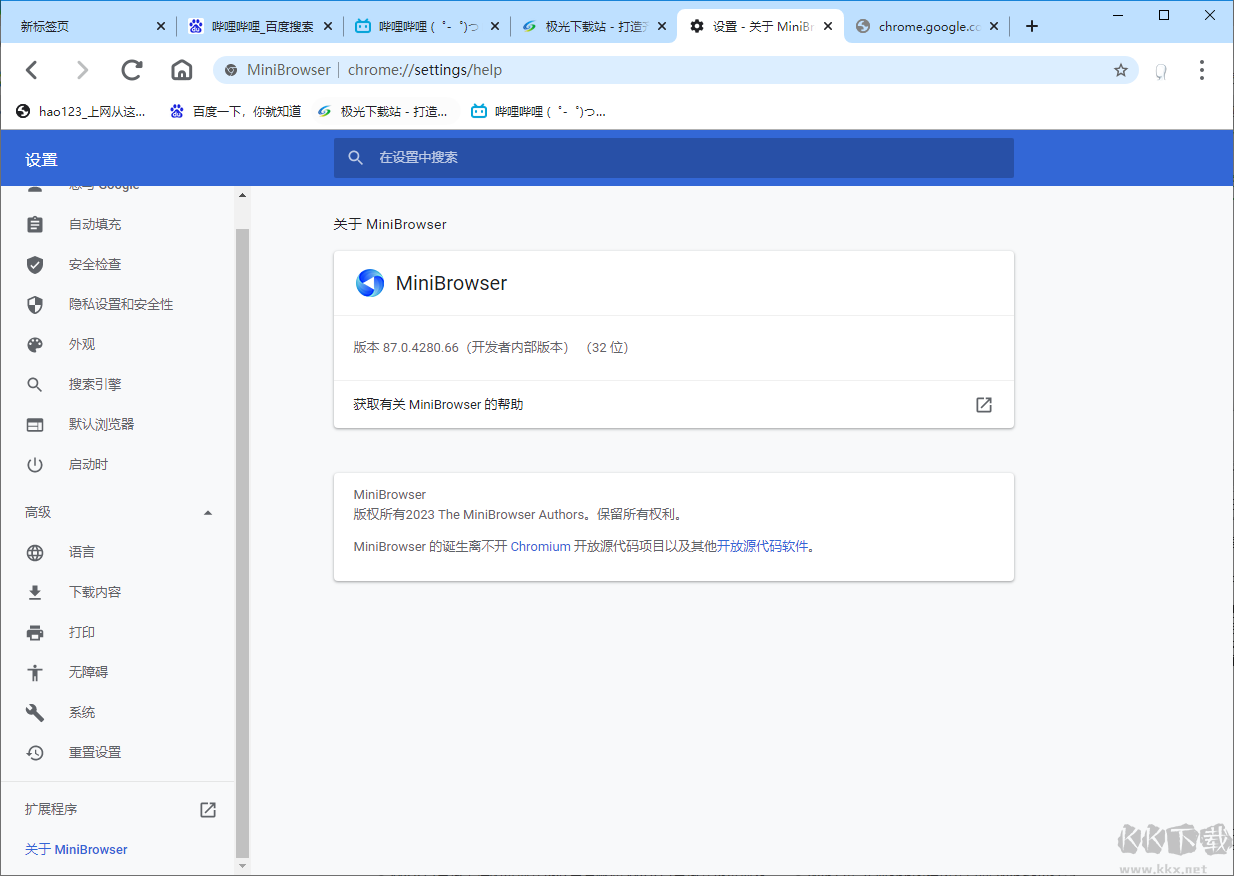Screen dimensions: 1234x876
Task: Open the Chromium project link
Action: click(x=541, y=547)
